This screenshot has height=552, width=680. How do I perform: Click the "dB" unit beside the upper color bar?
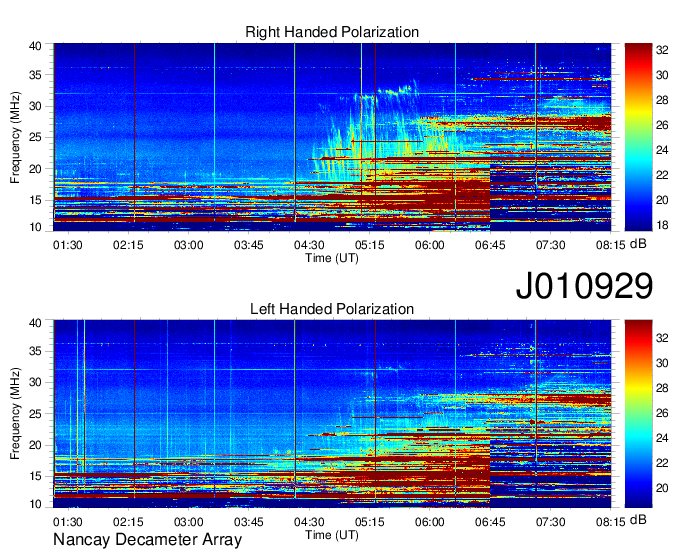point(638,244)
